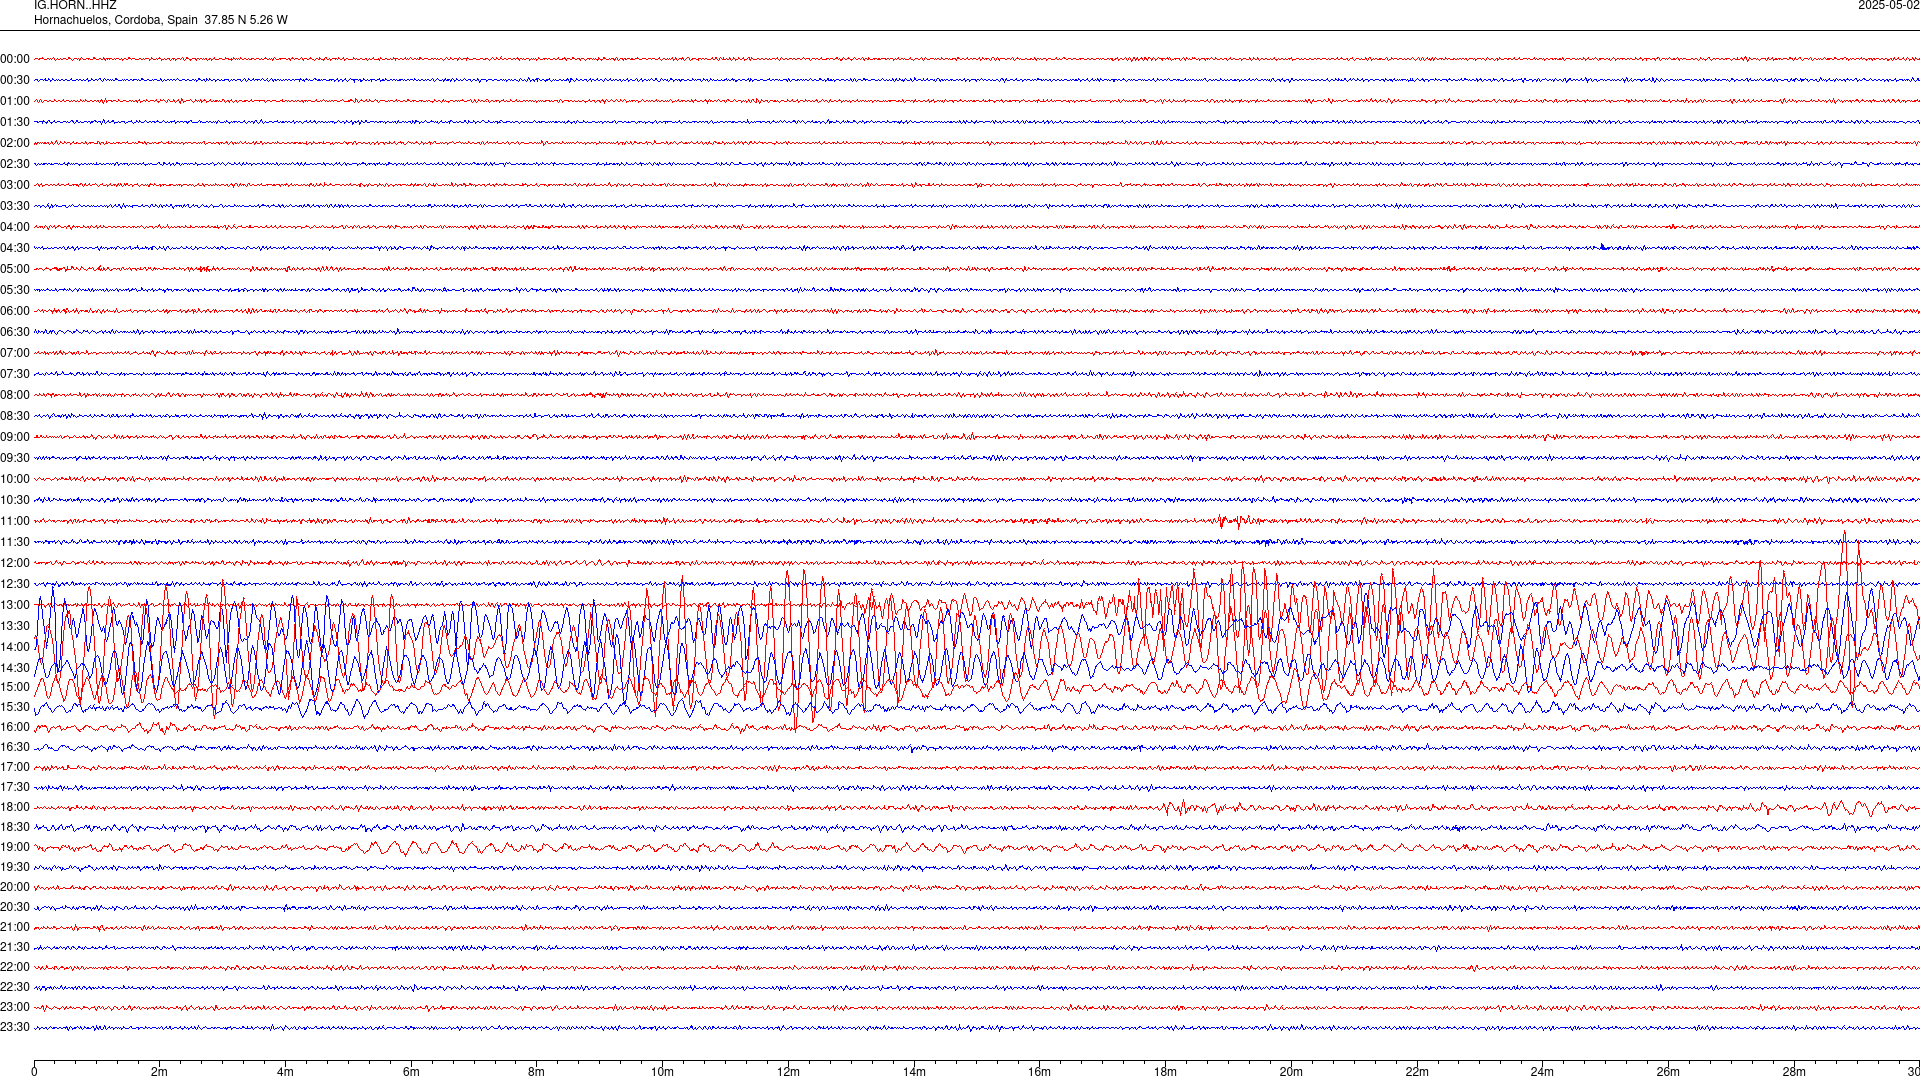Viewport: 1920px width, 1080px height.
Task: Select the 03:00 time row label
Action: [15, 185]
